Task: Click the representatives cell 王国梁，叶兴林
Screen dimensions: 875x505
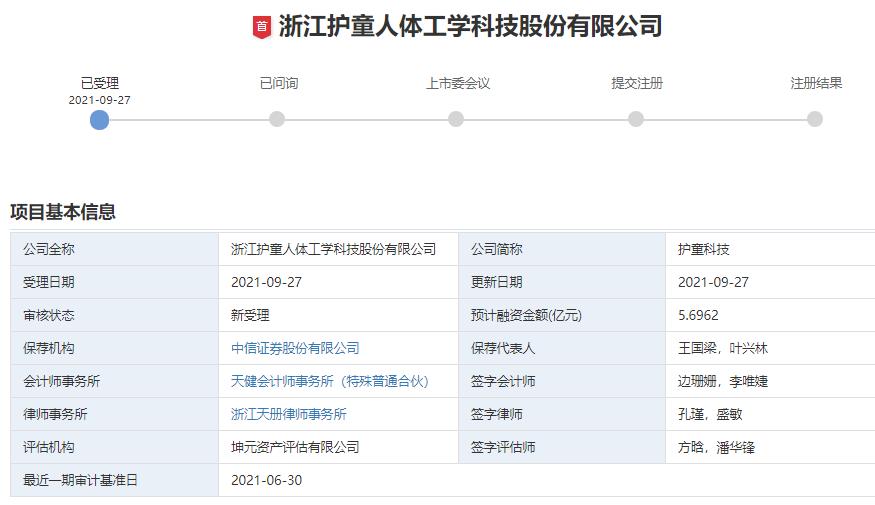Action: tap(770, 348)
